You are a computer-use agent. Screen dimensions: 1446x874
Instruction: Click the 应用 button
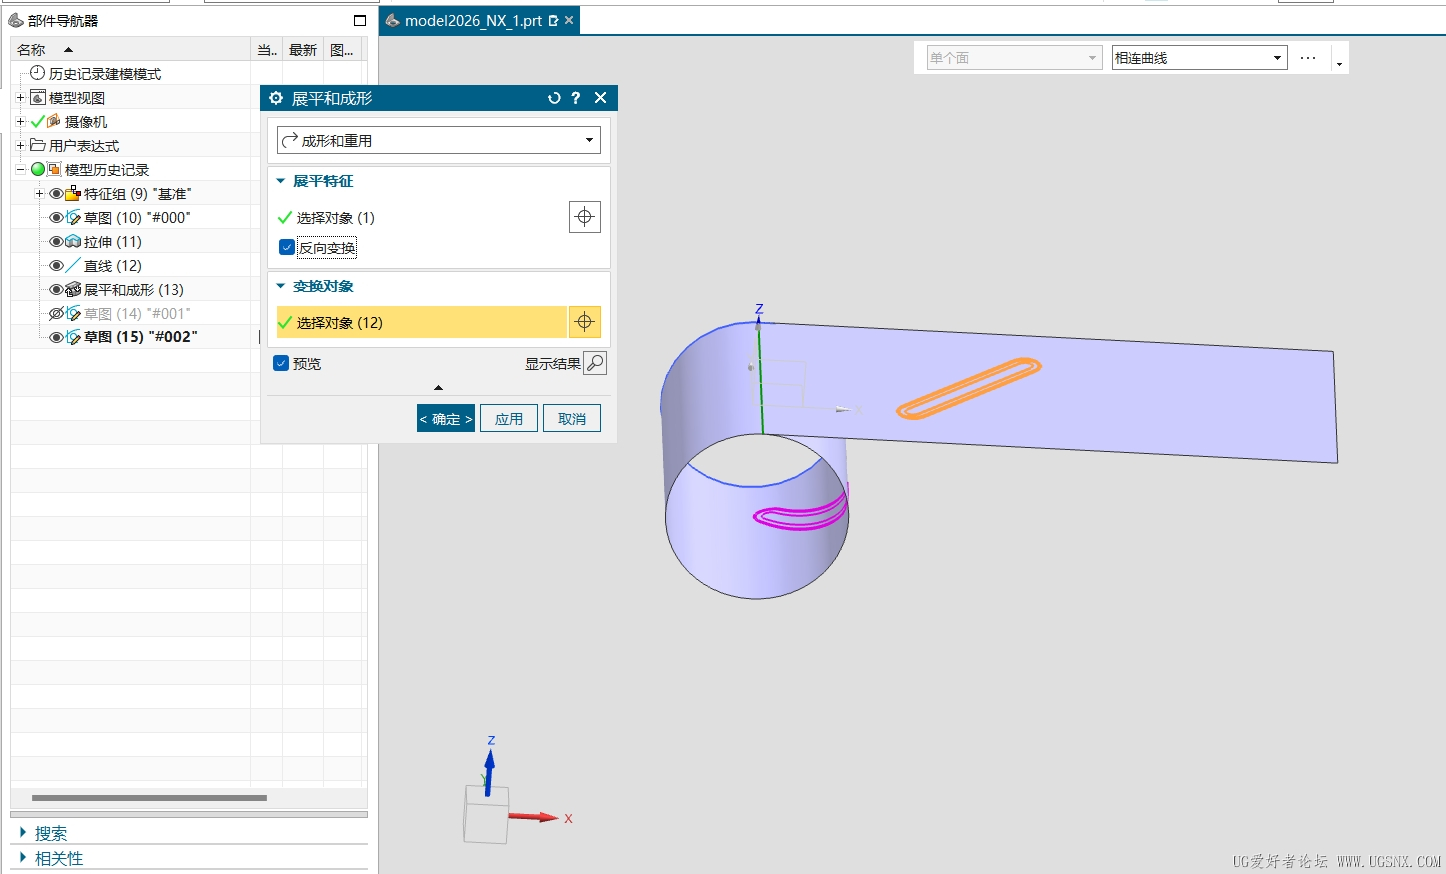click(509, 419)
